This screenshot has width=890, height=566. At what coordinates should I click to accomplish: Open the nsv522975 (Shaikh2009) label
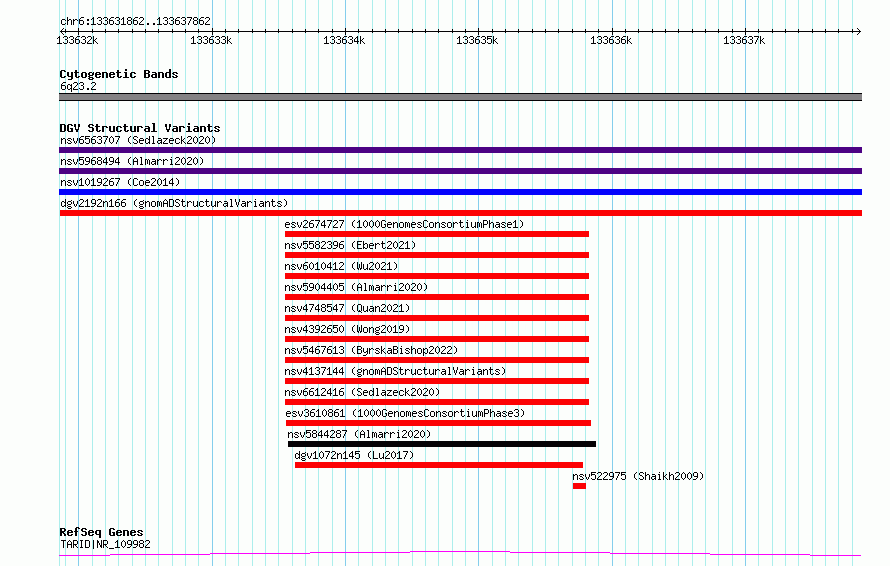(x=638, y=476)
